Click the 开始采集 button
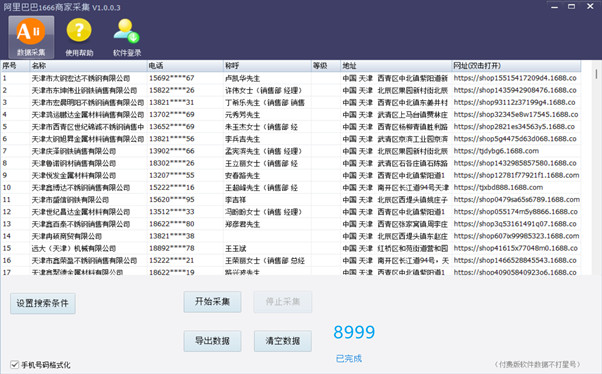Viewport: 602px width, 374px height. 212,302
